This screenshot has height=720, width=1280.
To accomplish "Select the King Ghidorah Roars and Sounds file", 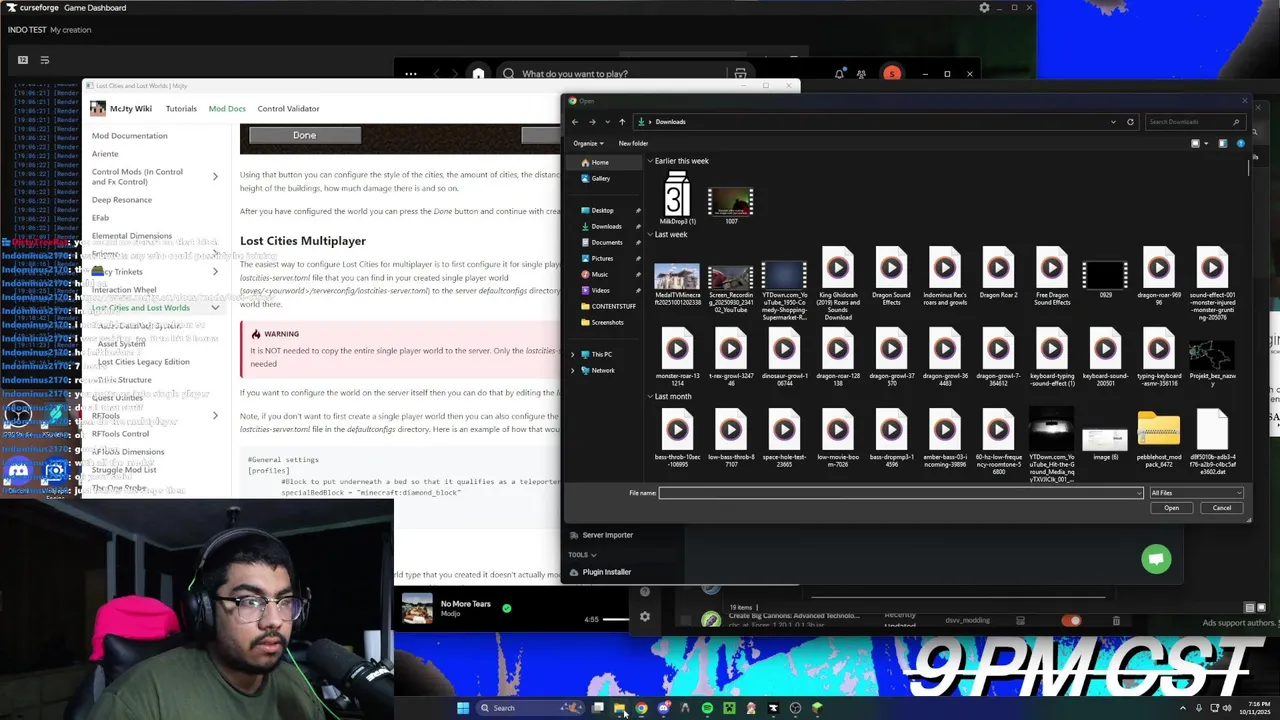I will (x=838, y=282).
